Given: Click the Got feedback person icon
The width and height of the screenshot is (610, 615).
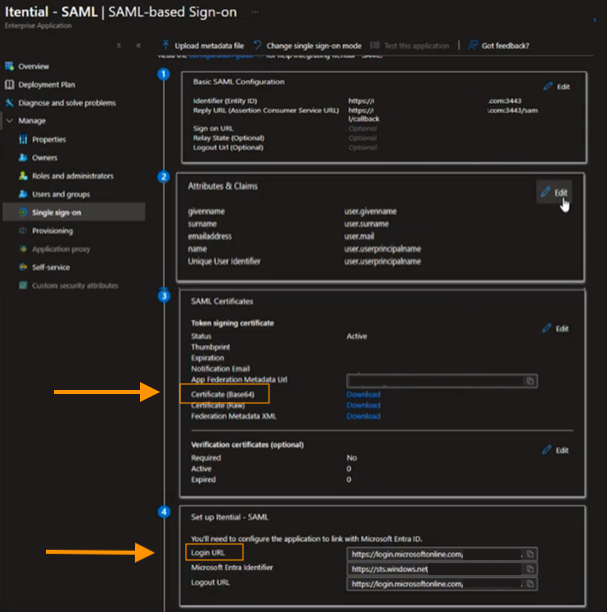Looking at the screenshot, I should (x=472, y=46).
